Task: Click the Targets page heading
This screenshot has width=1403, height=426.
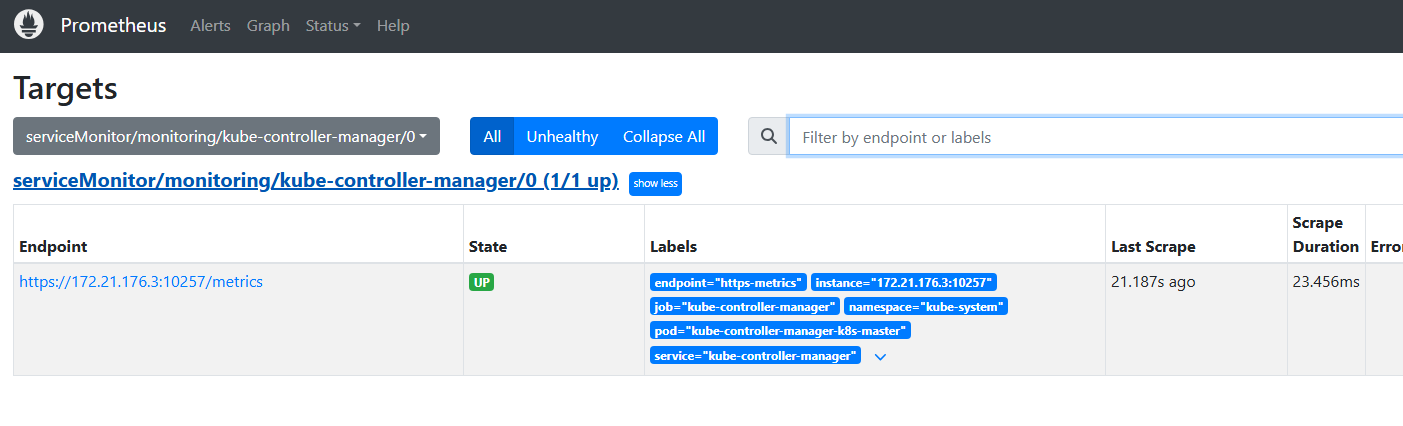Action: tap(66, 88)
